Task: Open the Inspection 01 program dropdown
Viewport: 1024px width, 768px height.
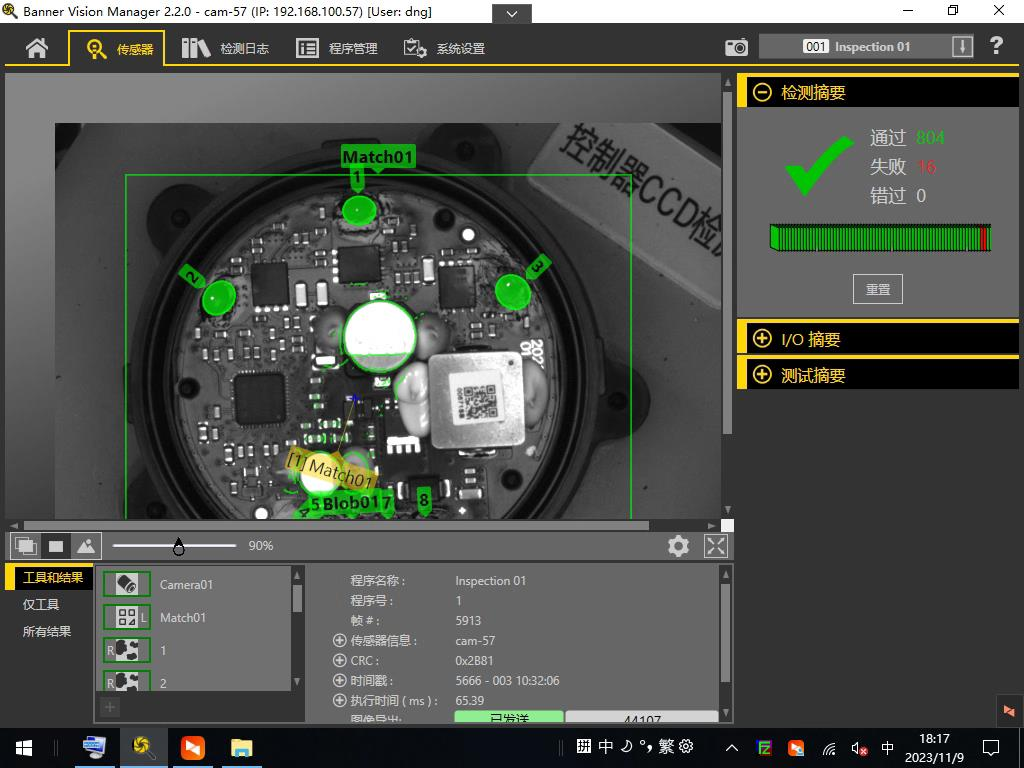Action: click(962, 47)
